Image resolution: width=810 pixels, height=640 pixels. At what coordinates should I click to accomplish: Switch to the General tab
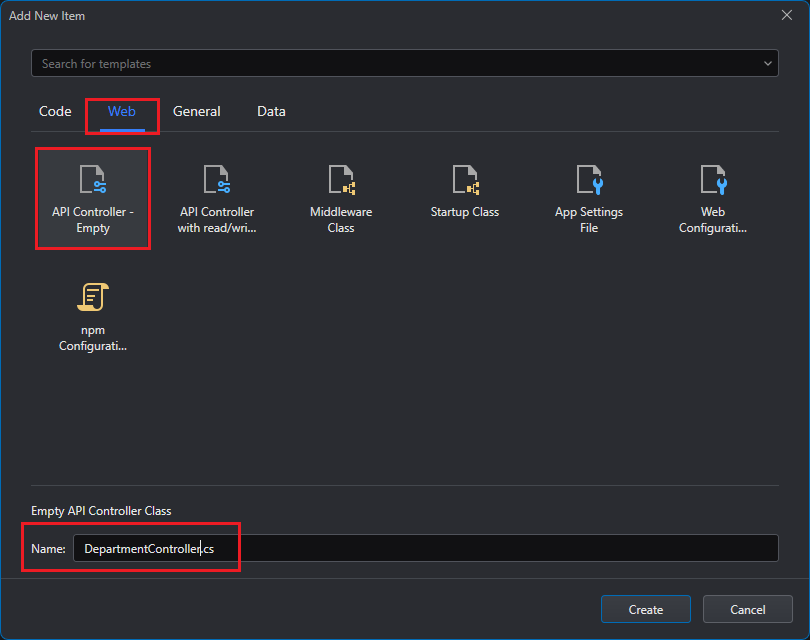click(x=197, y=111)
